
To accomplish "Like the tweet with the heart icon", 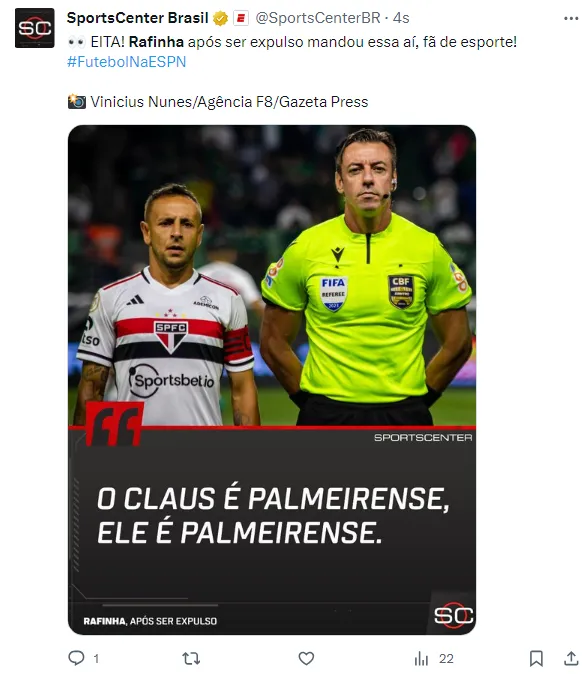I will click(x=306, y=658).
